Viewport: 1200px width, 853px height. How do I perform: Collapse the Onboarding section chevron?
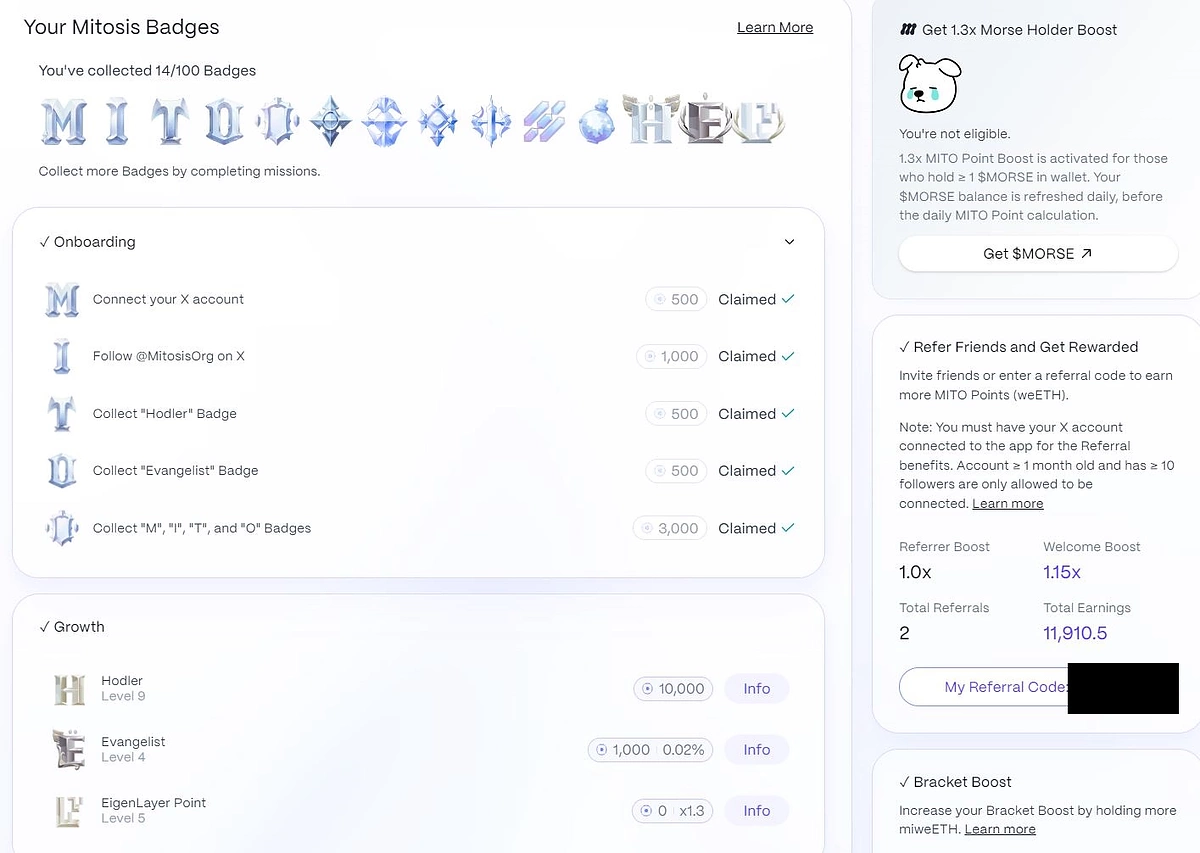[x=789, y=242]
